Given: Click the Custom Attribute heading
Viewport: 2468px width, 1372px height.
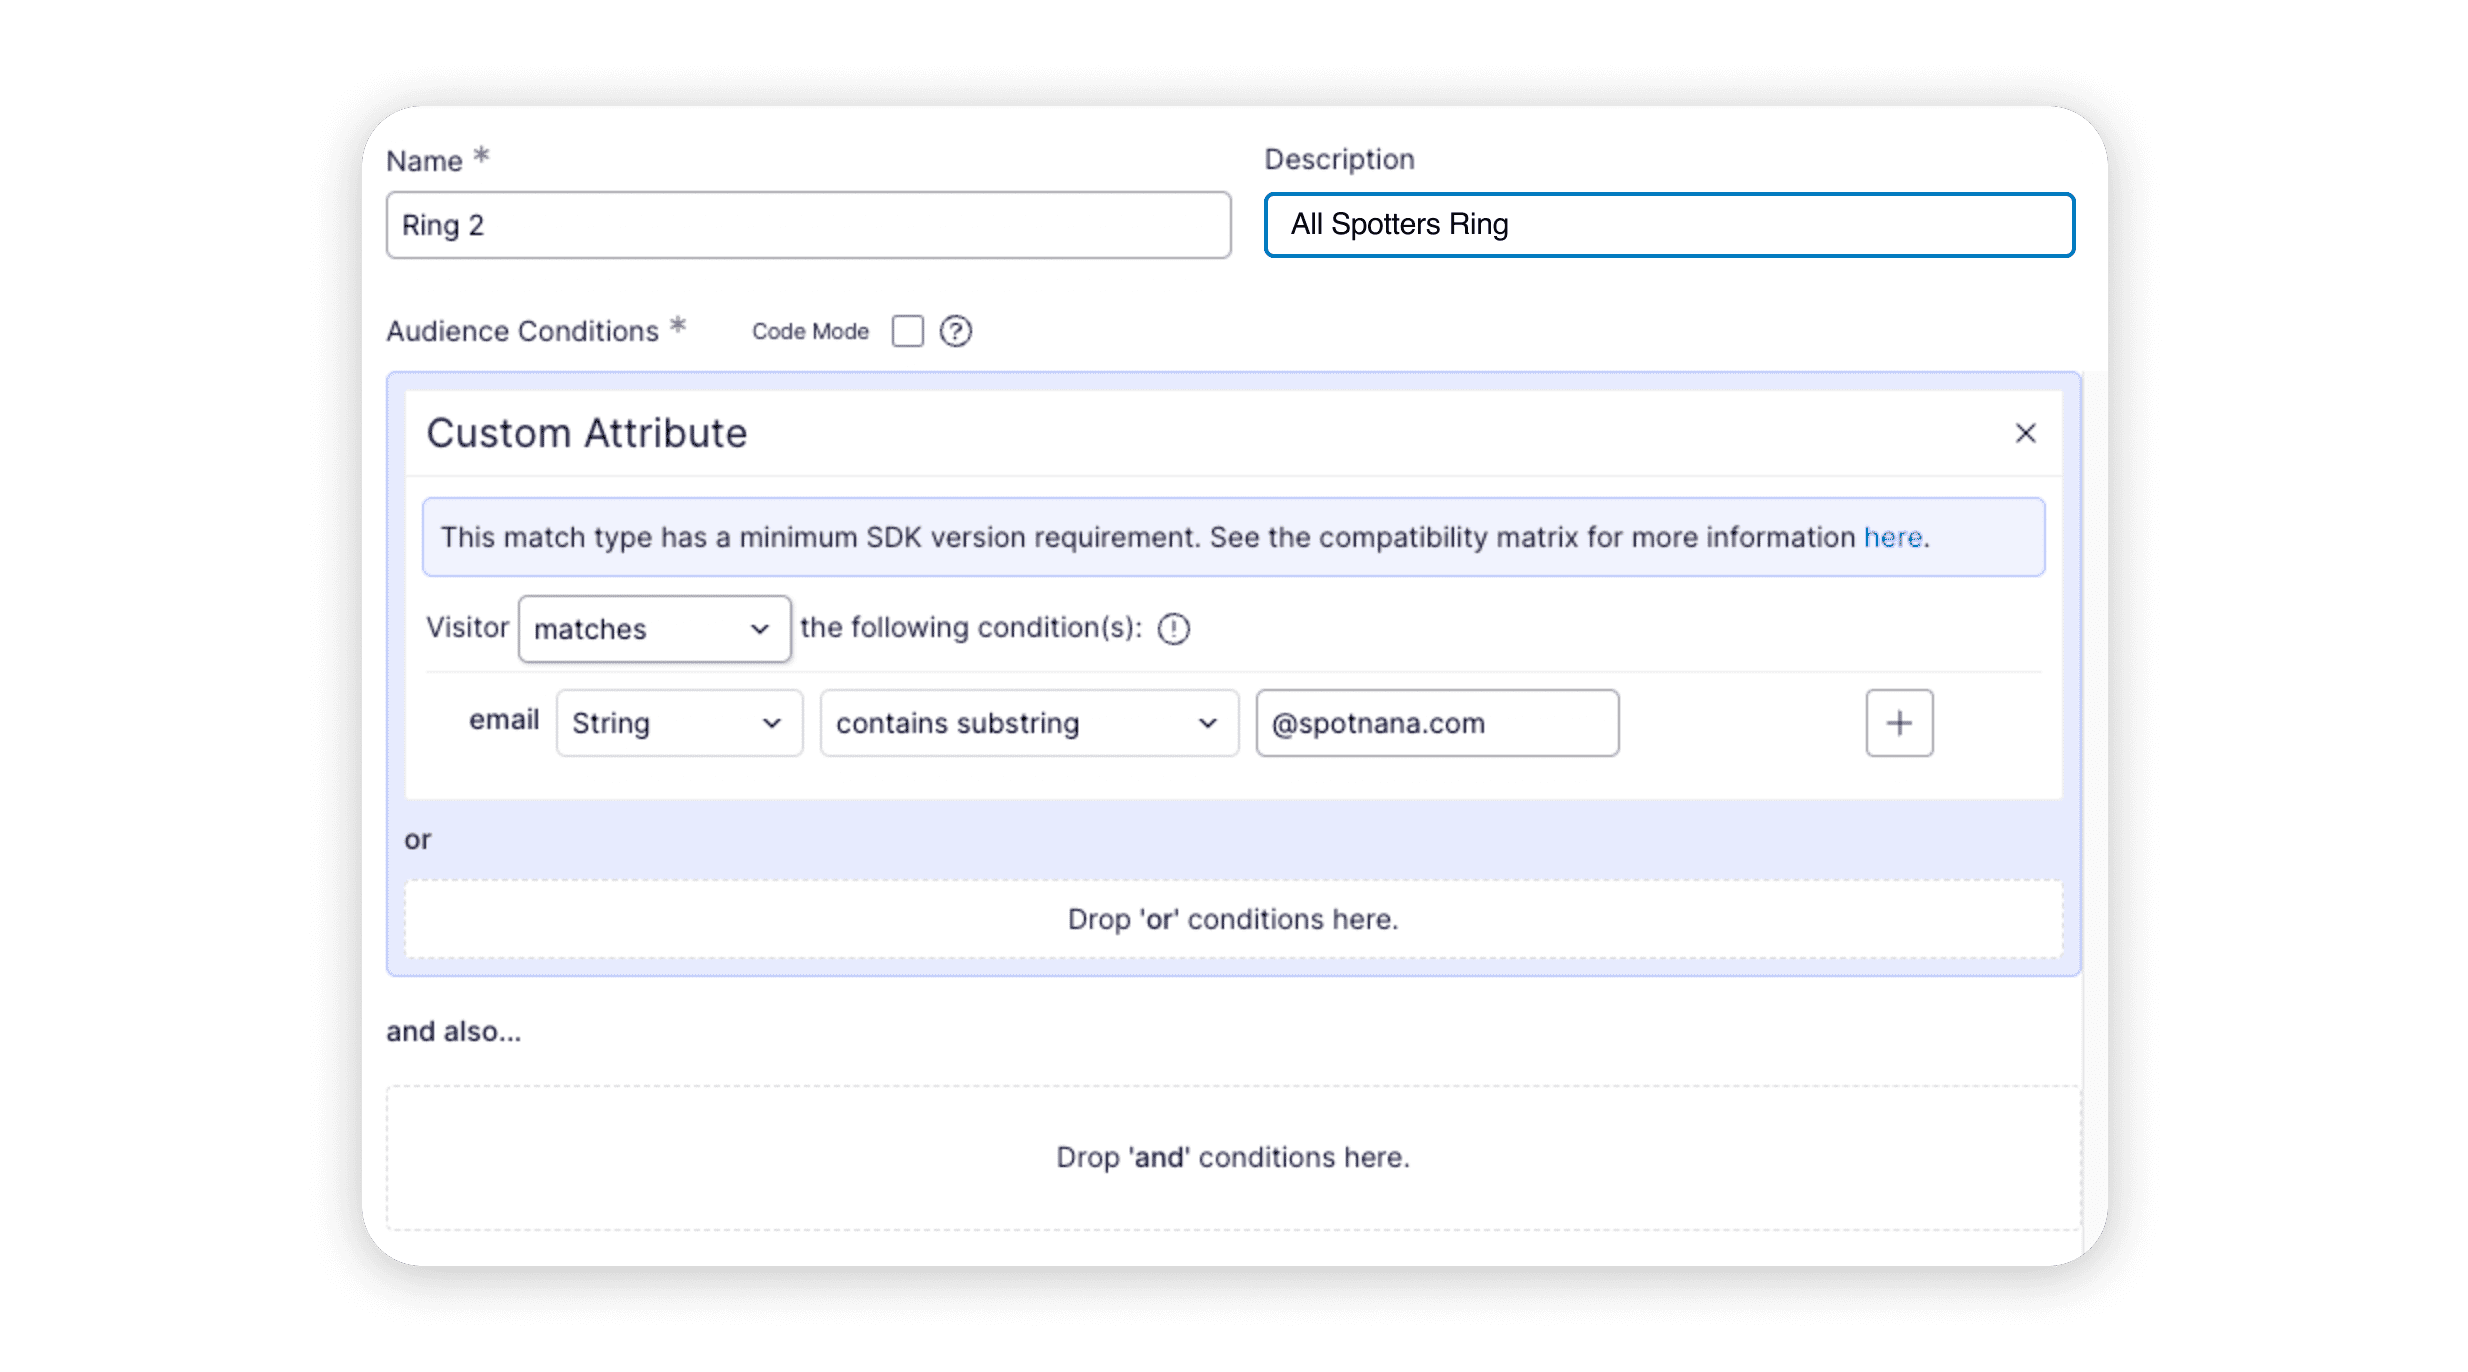Looking at the screenshot, I should pos(587,433).
